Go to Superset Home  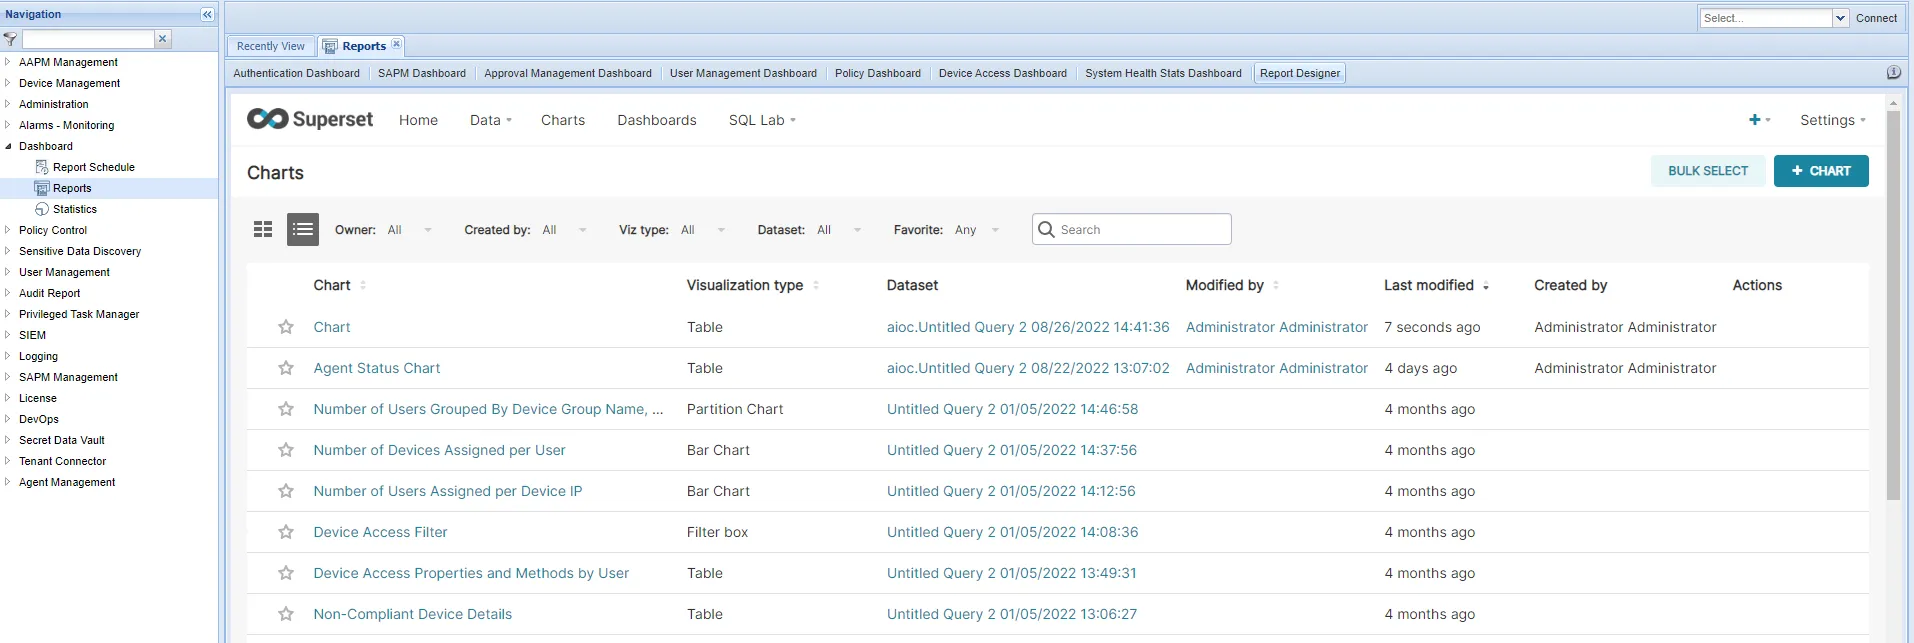[418, 120]
